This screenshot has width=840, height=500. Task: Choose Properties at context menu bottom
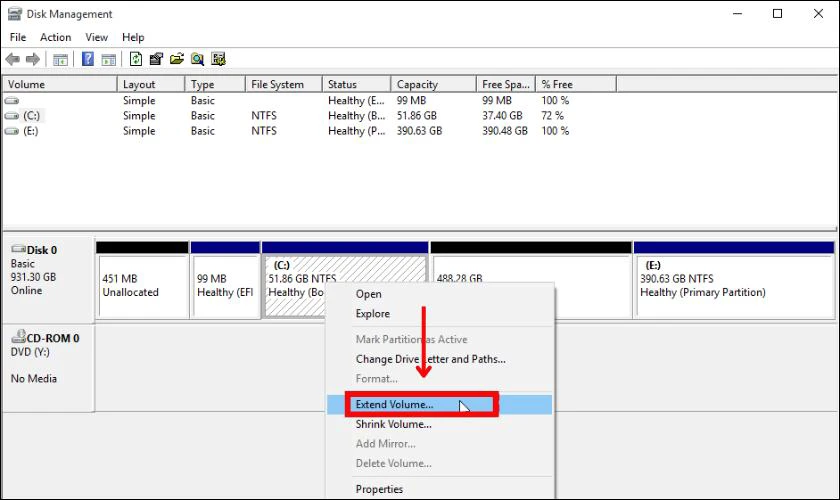click(x=439, y=489)
